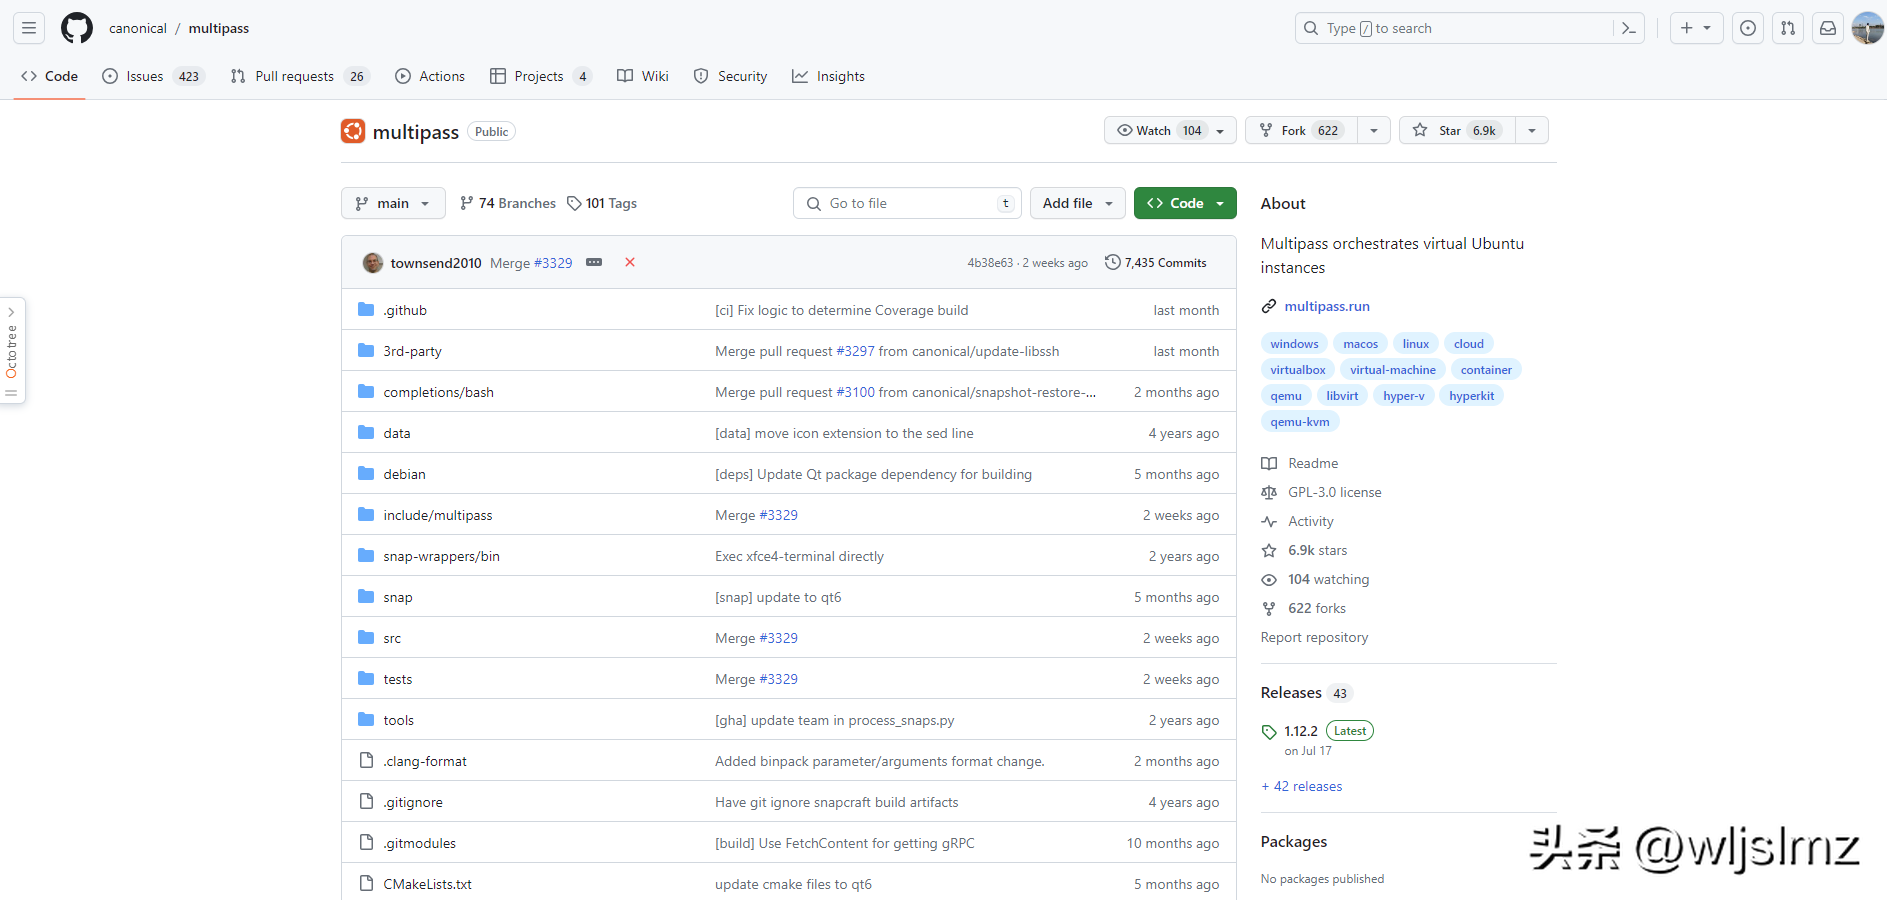Expand commit message ellipsis button
The image size is (1887, 900).
594,262
